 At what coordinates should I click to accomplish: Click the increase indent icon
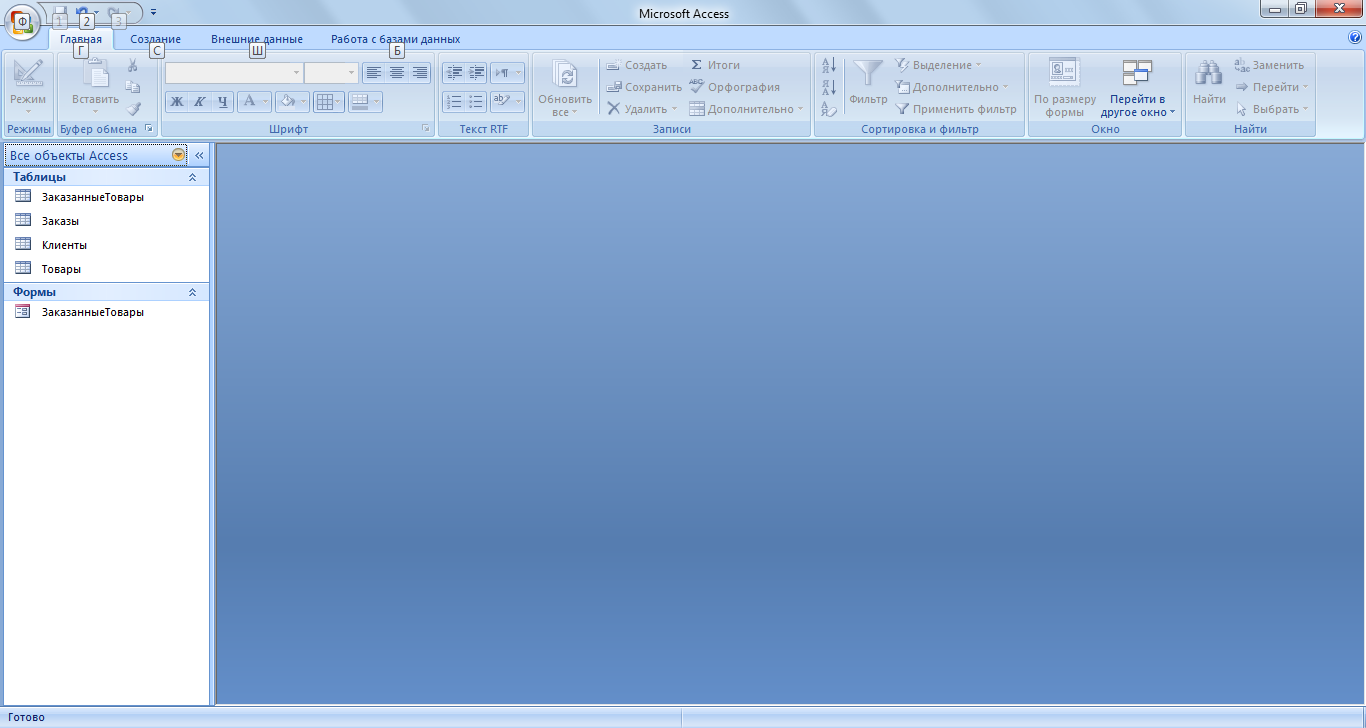coord(477,73)
